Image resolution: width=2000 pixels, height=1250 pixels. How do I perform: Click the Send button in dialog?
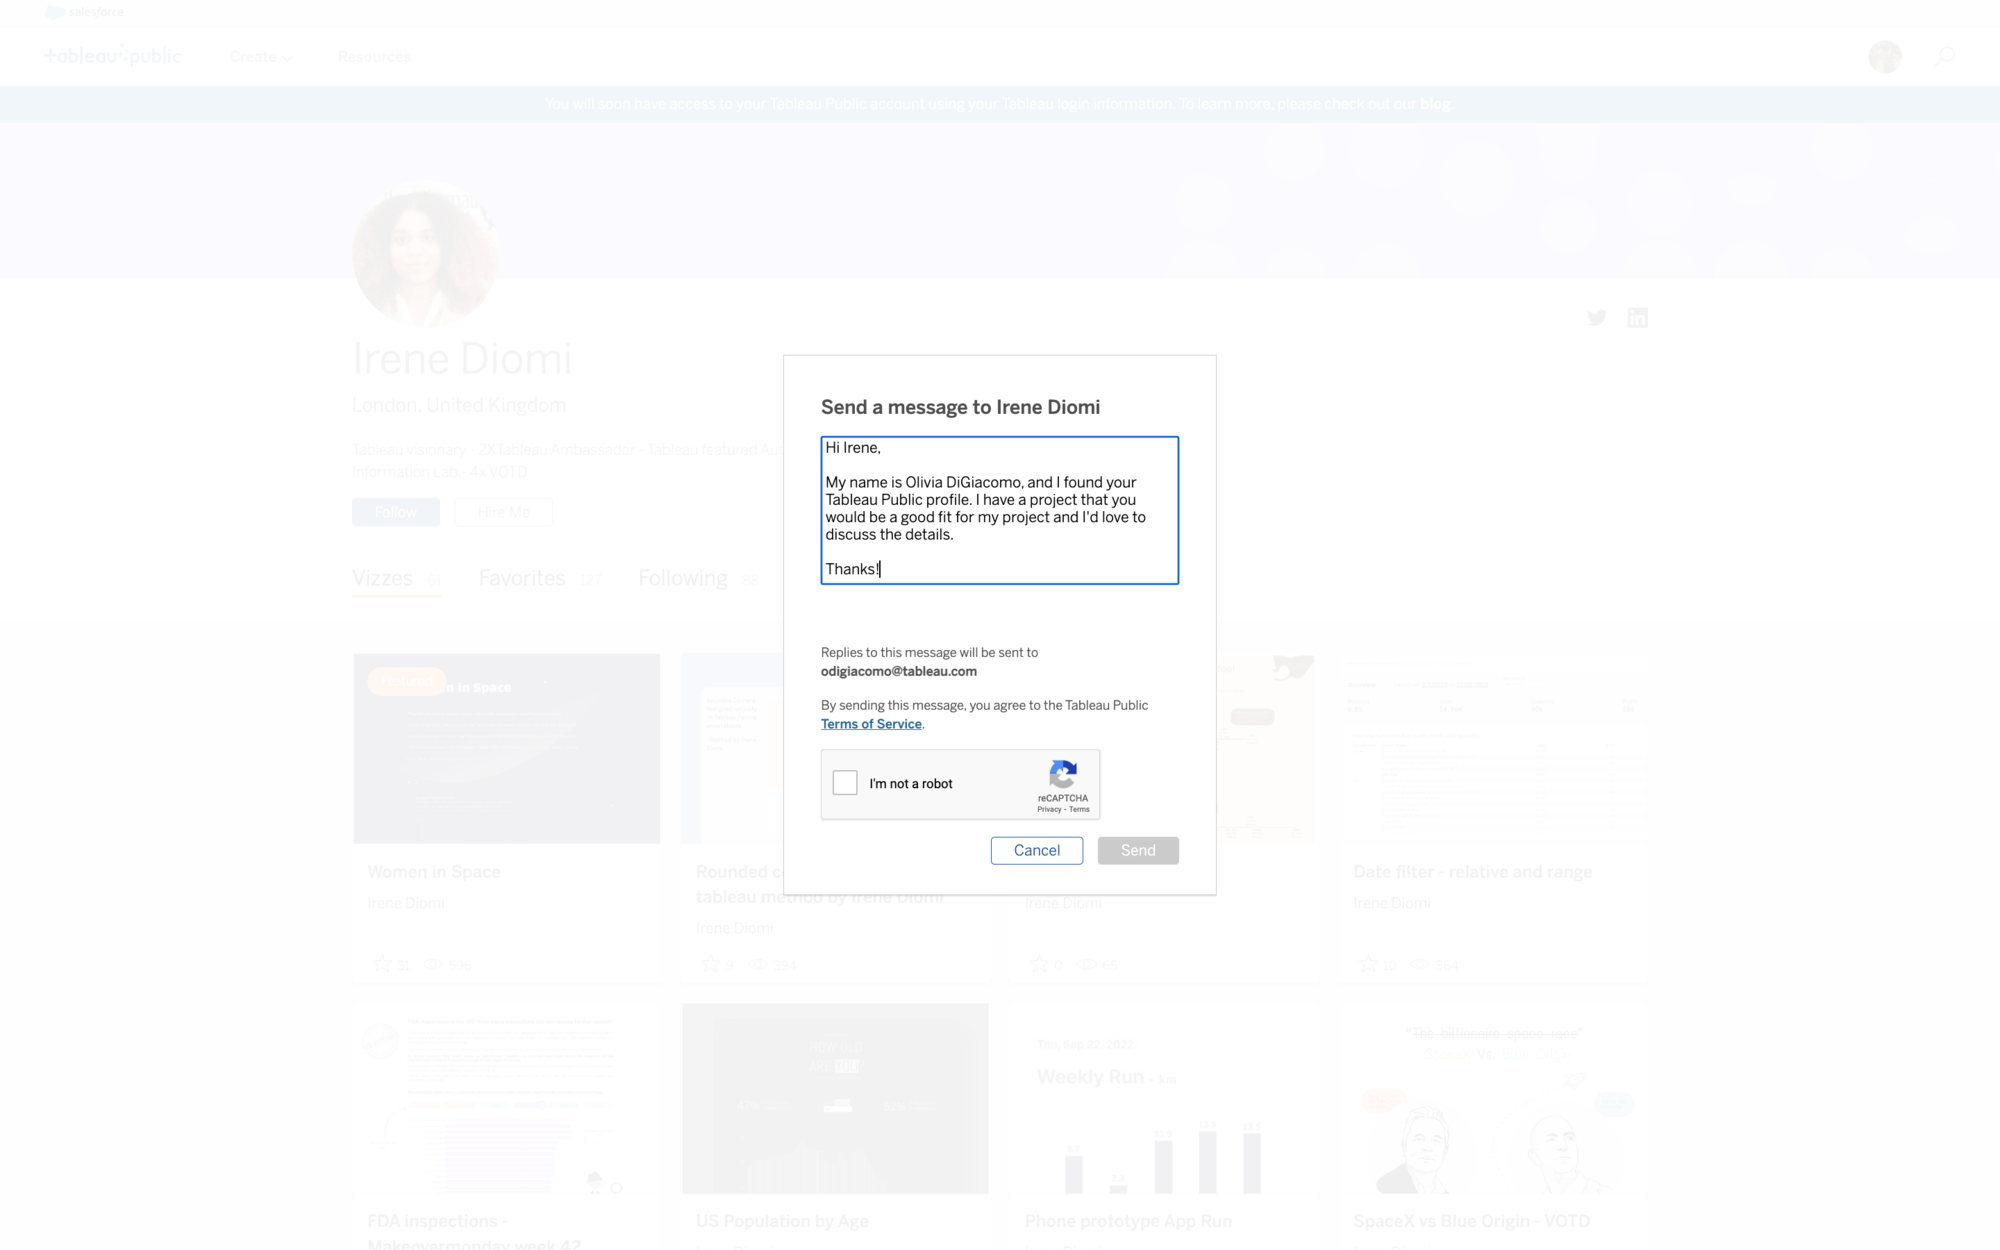(1138, 850)
